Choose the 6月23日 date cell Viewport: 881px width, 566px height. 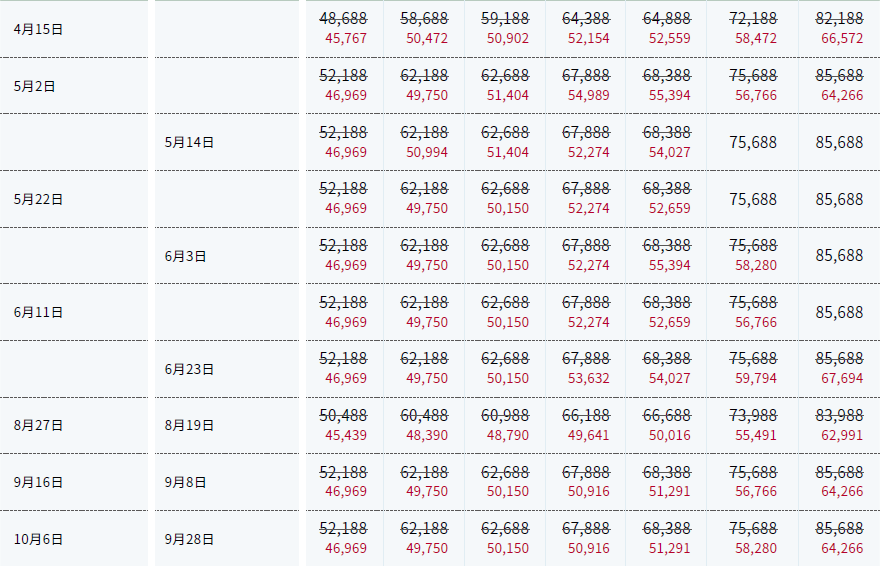point(189,369)
